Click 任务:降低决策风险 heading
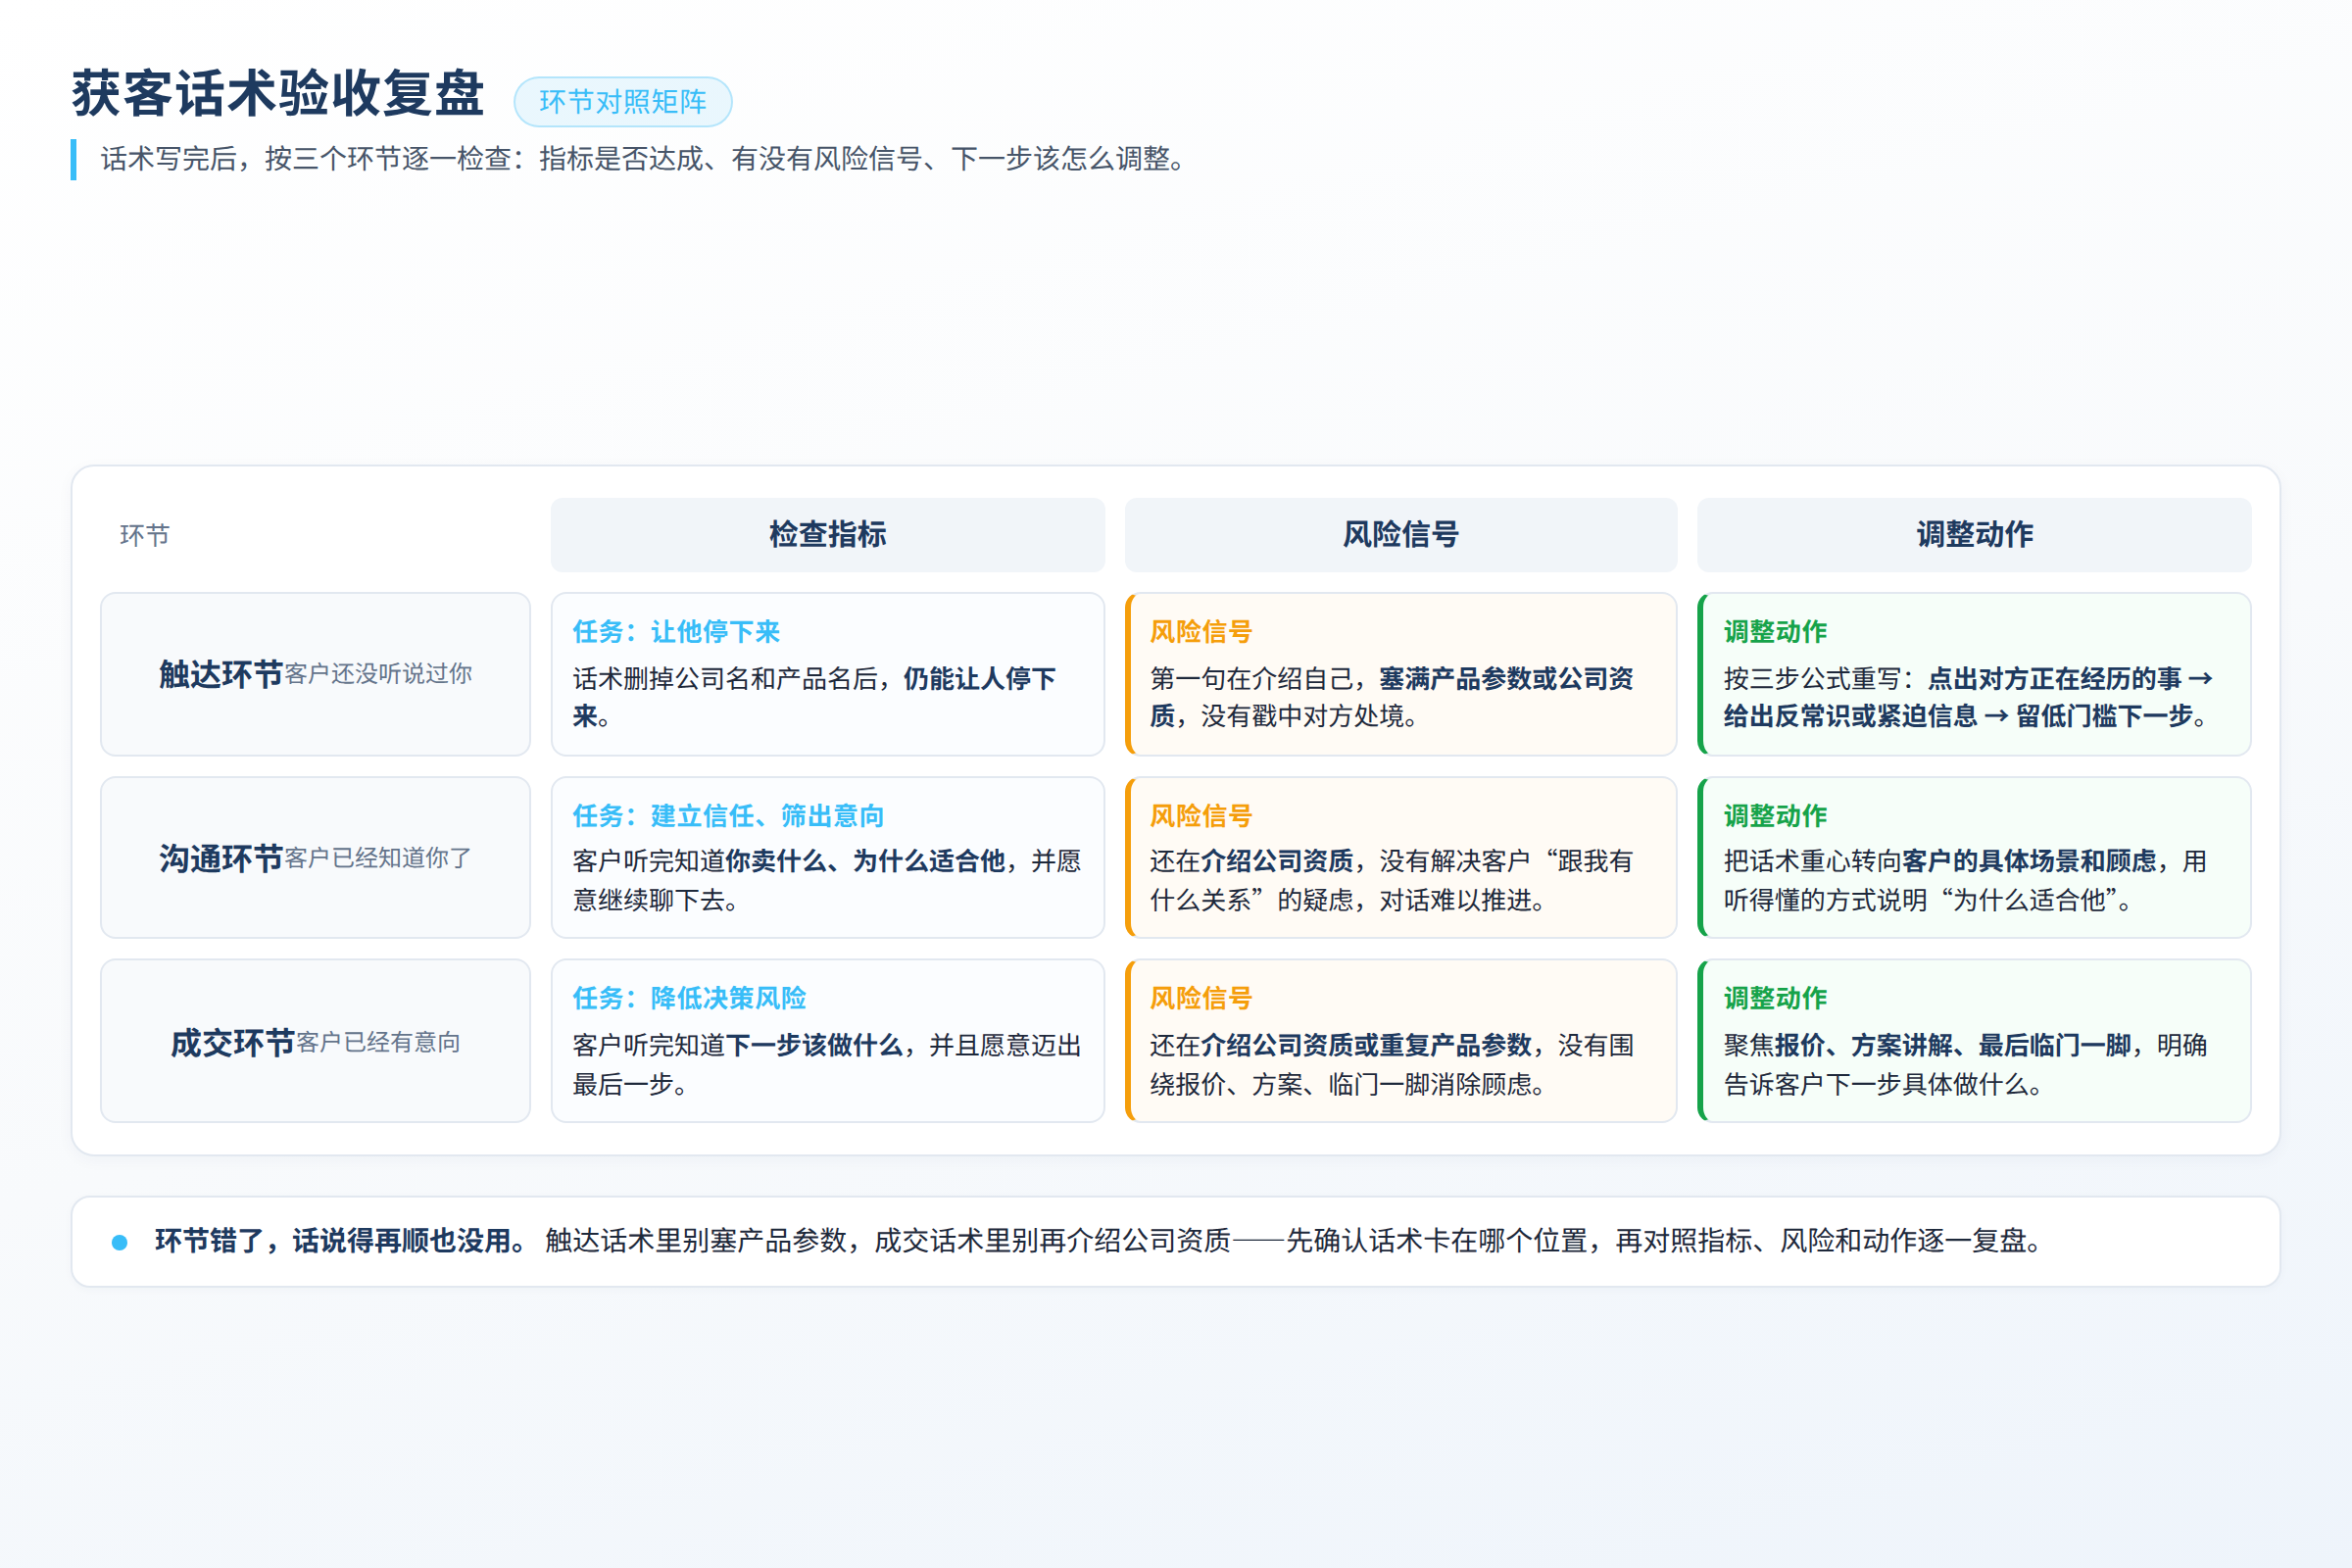This screenshot has height=1568, width=2352. 689,998
